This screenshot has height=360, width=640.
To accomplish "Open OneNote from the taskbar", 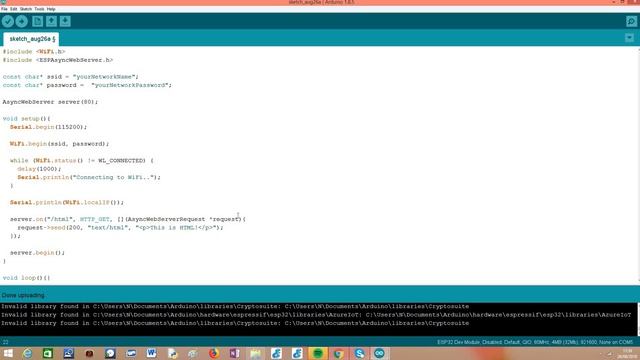I will 234,353.
